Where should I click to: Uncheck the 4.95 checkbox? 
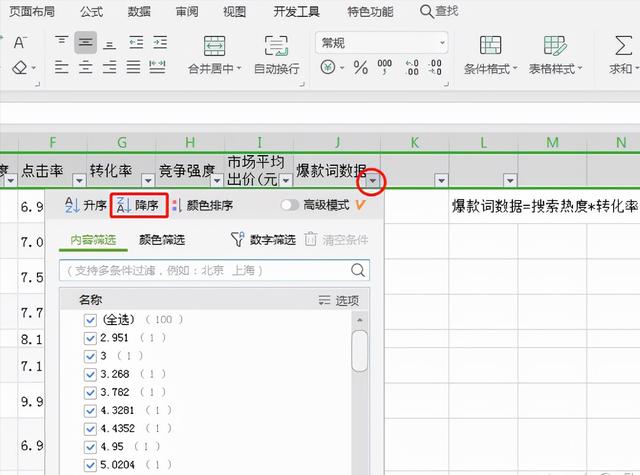[x=90, y=447]
